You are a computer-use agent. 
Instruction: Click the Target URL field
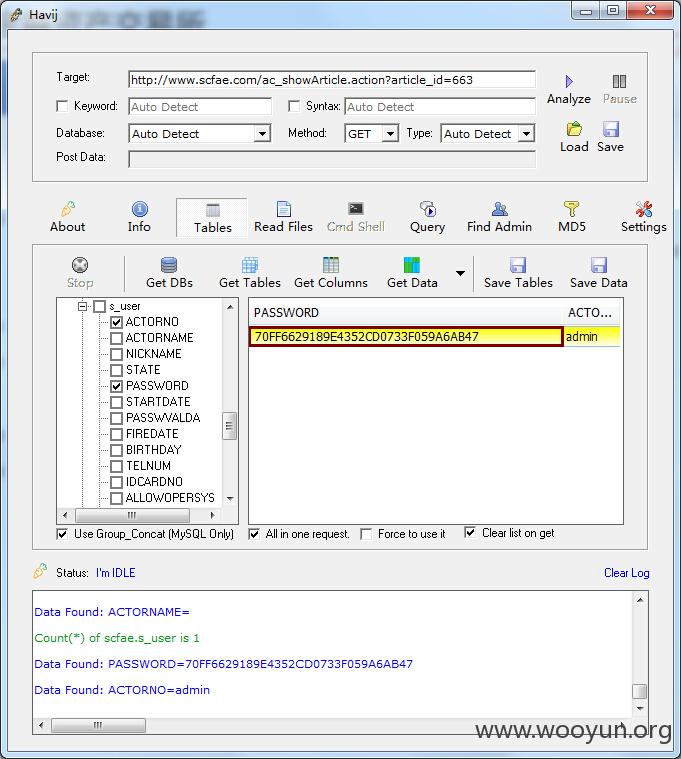(332, 80)
